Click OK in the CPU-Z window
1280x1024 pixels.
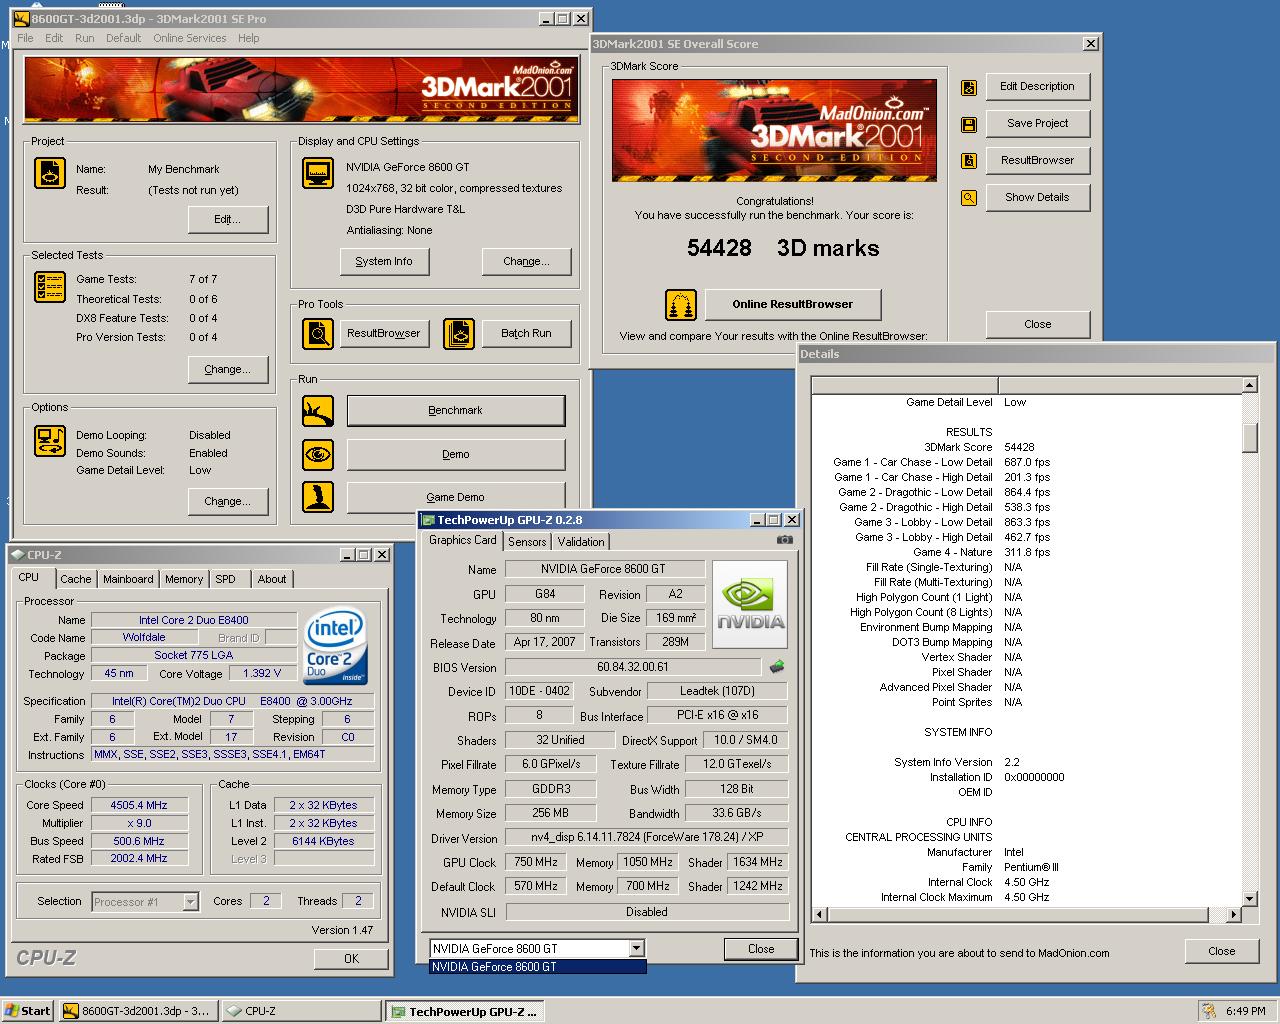[x=351, y=958]
